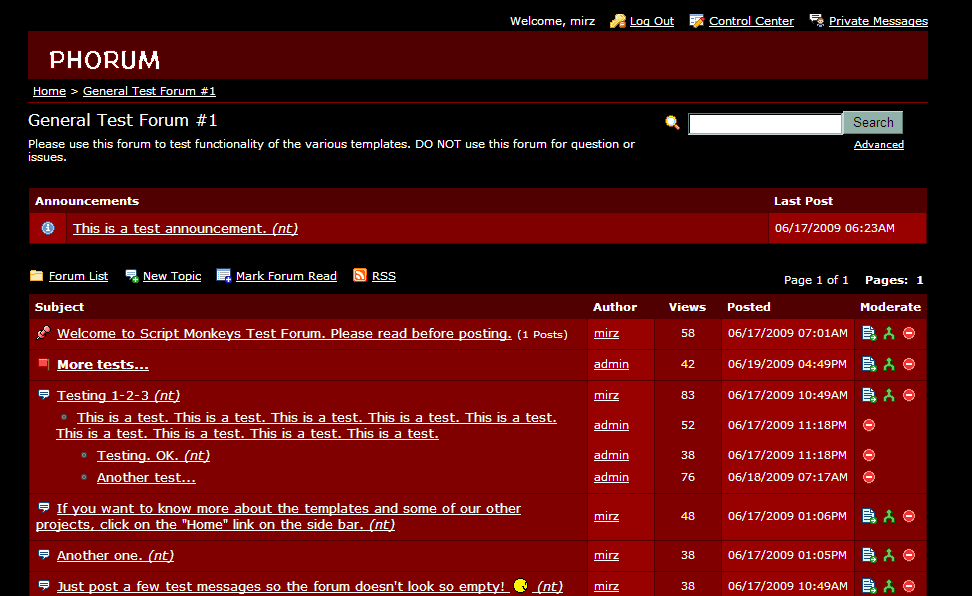Click the Search button
This screenshot has width=972, height=596.
[873, 123]
